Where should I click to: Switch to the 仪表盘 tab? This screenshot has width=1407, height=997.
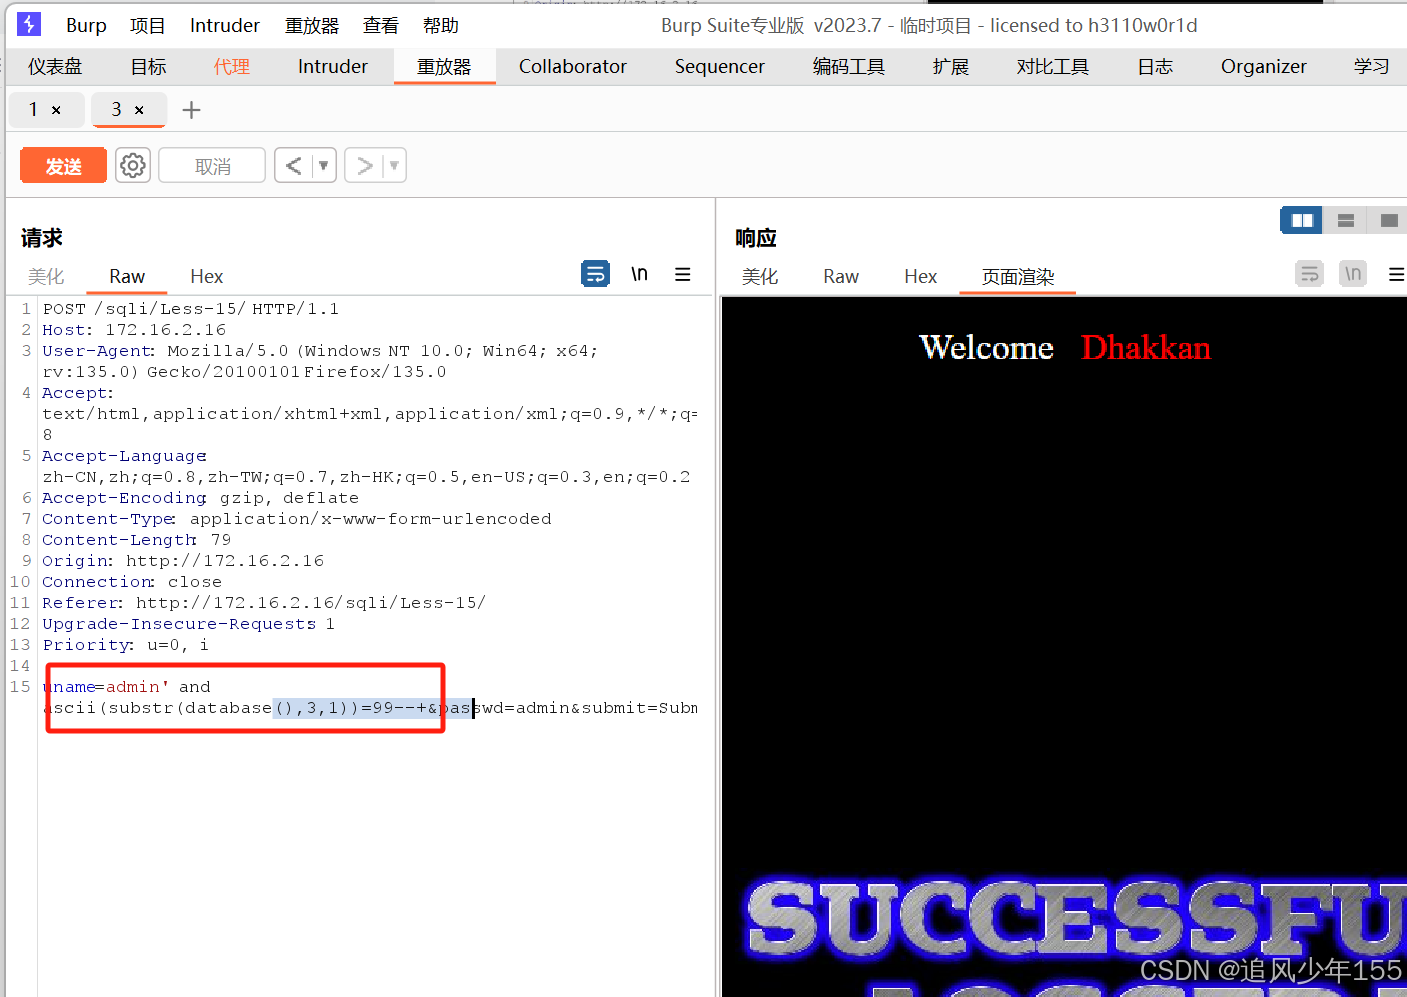pyautogui.click(x=55, y=66)
